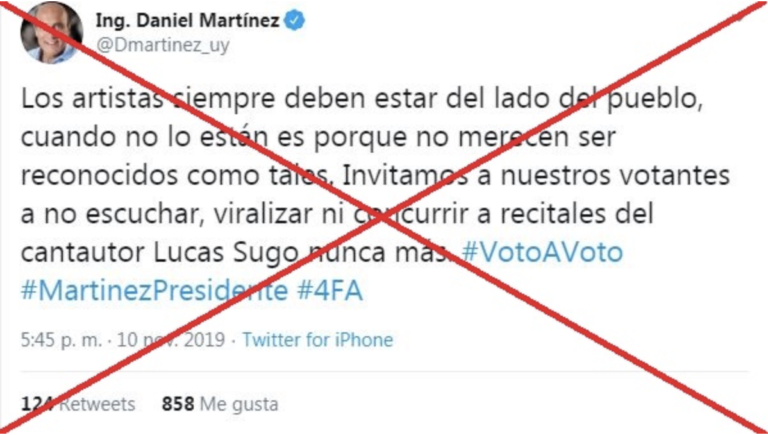Screen dimensions: 768x435
Task: Open the #4FA hashtag
Action: coord(330,290)
